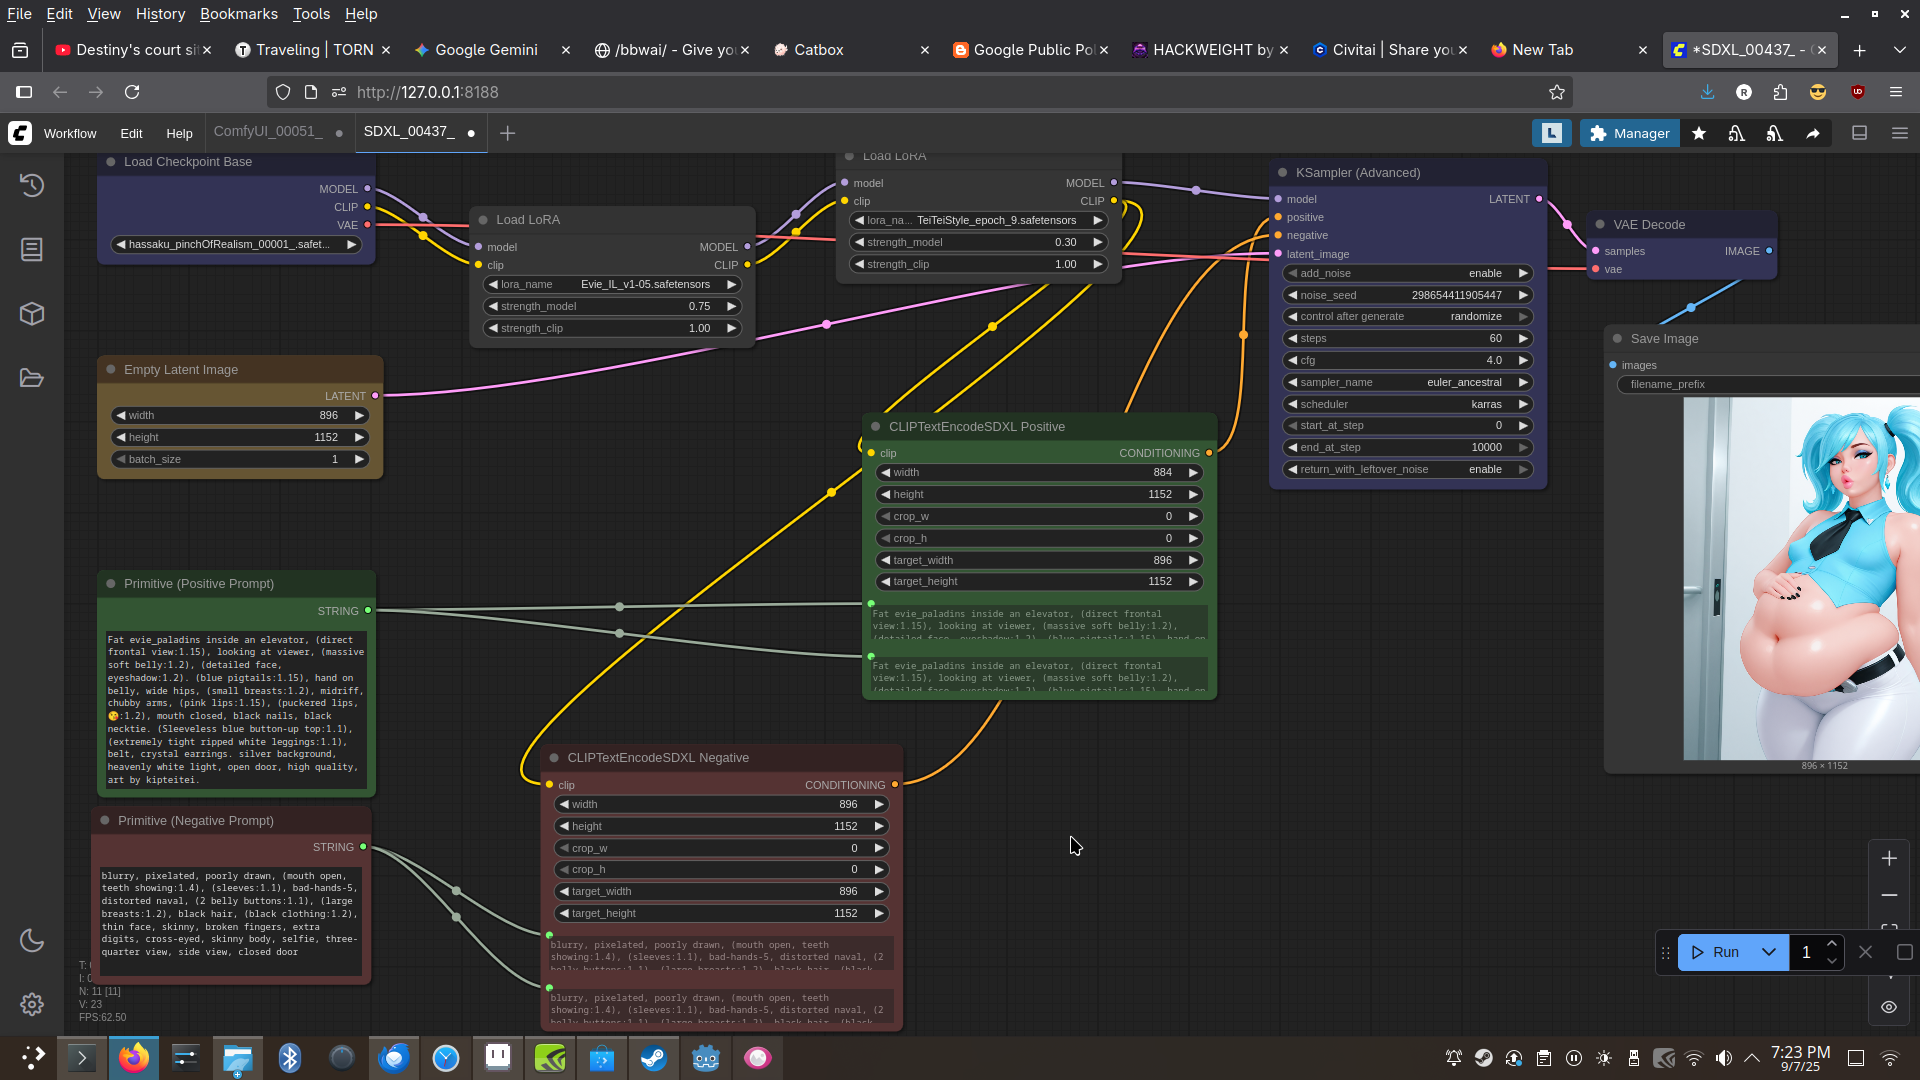This screenshot has width=1920, height=1080.
Task: Open the queue history sidebar icon
Action: click(32, 185)
